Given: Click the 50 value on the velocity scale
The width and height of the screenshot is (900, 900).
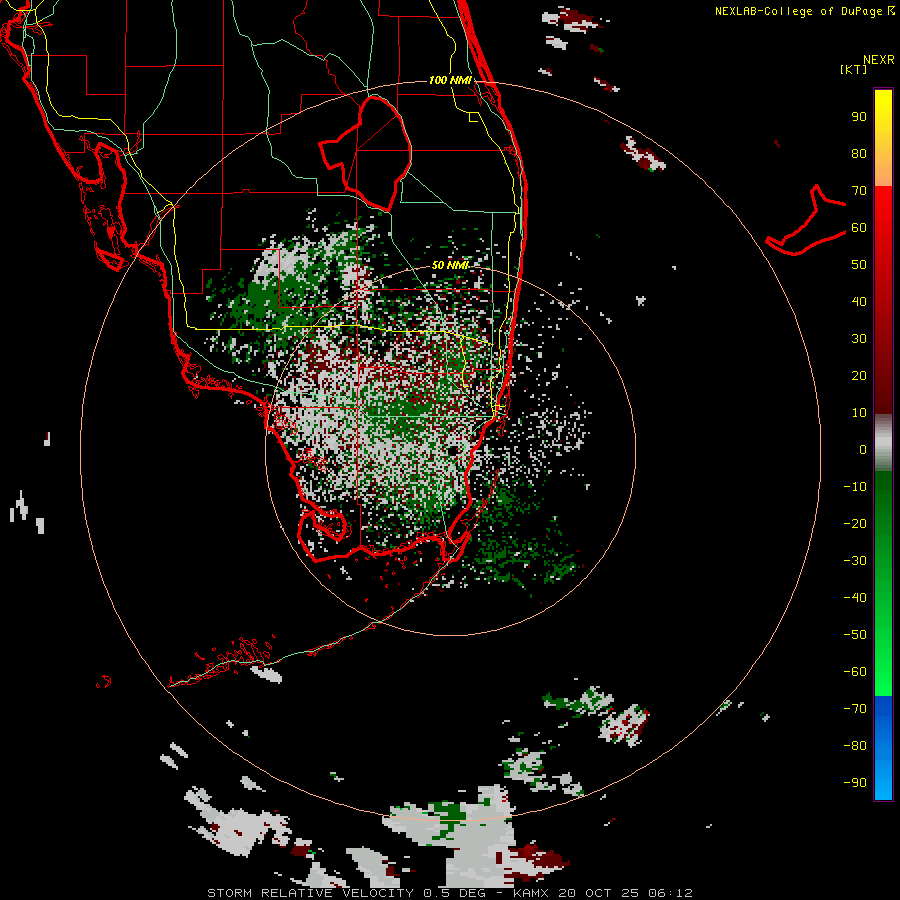Looking at the screenshot, I should [x=859, y=265].
